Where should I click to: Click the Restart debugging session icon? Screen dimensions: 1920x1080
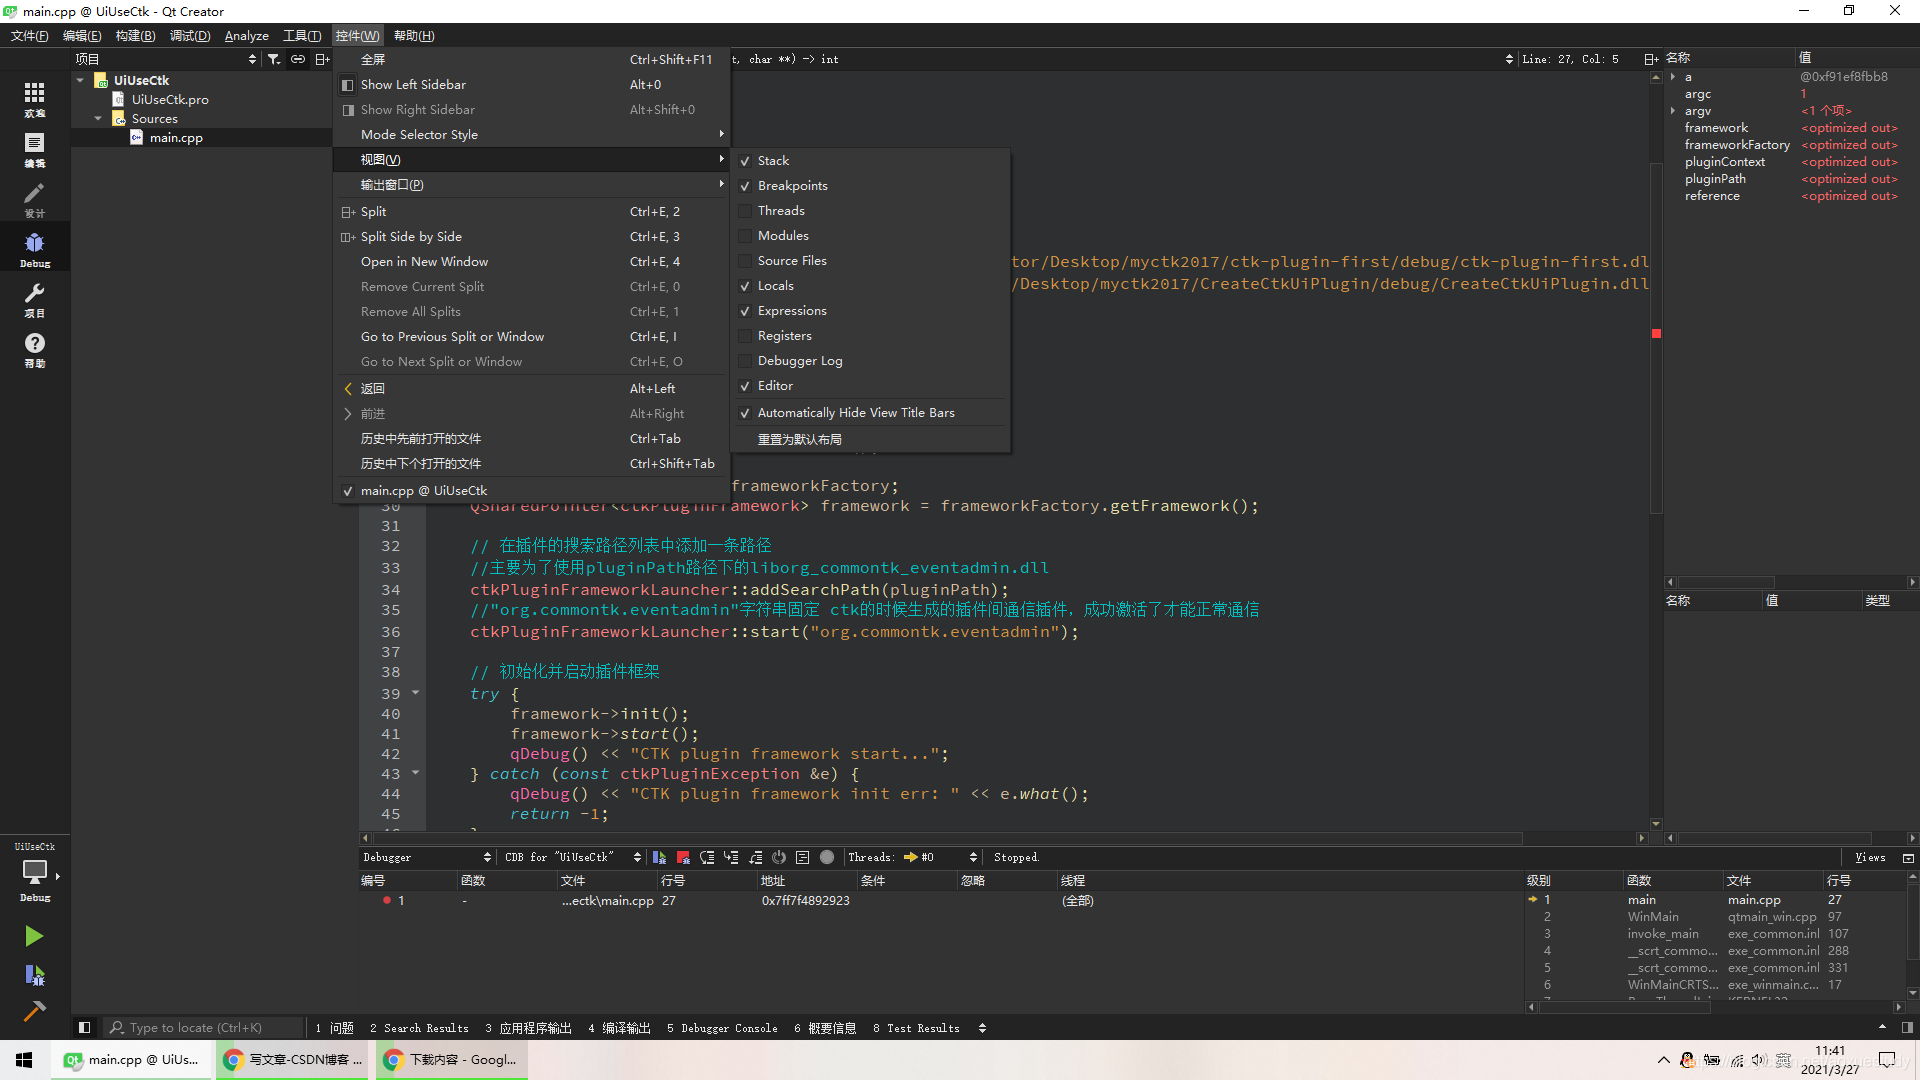pyautogui.click(x=779, y=857)
